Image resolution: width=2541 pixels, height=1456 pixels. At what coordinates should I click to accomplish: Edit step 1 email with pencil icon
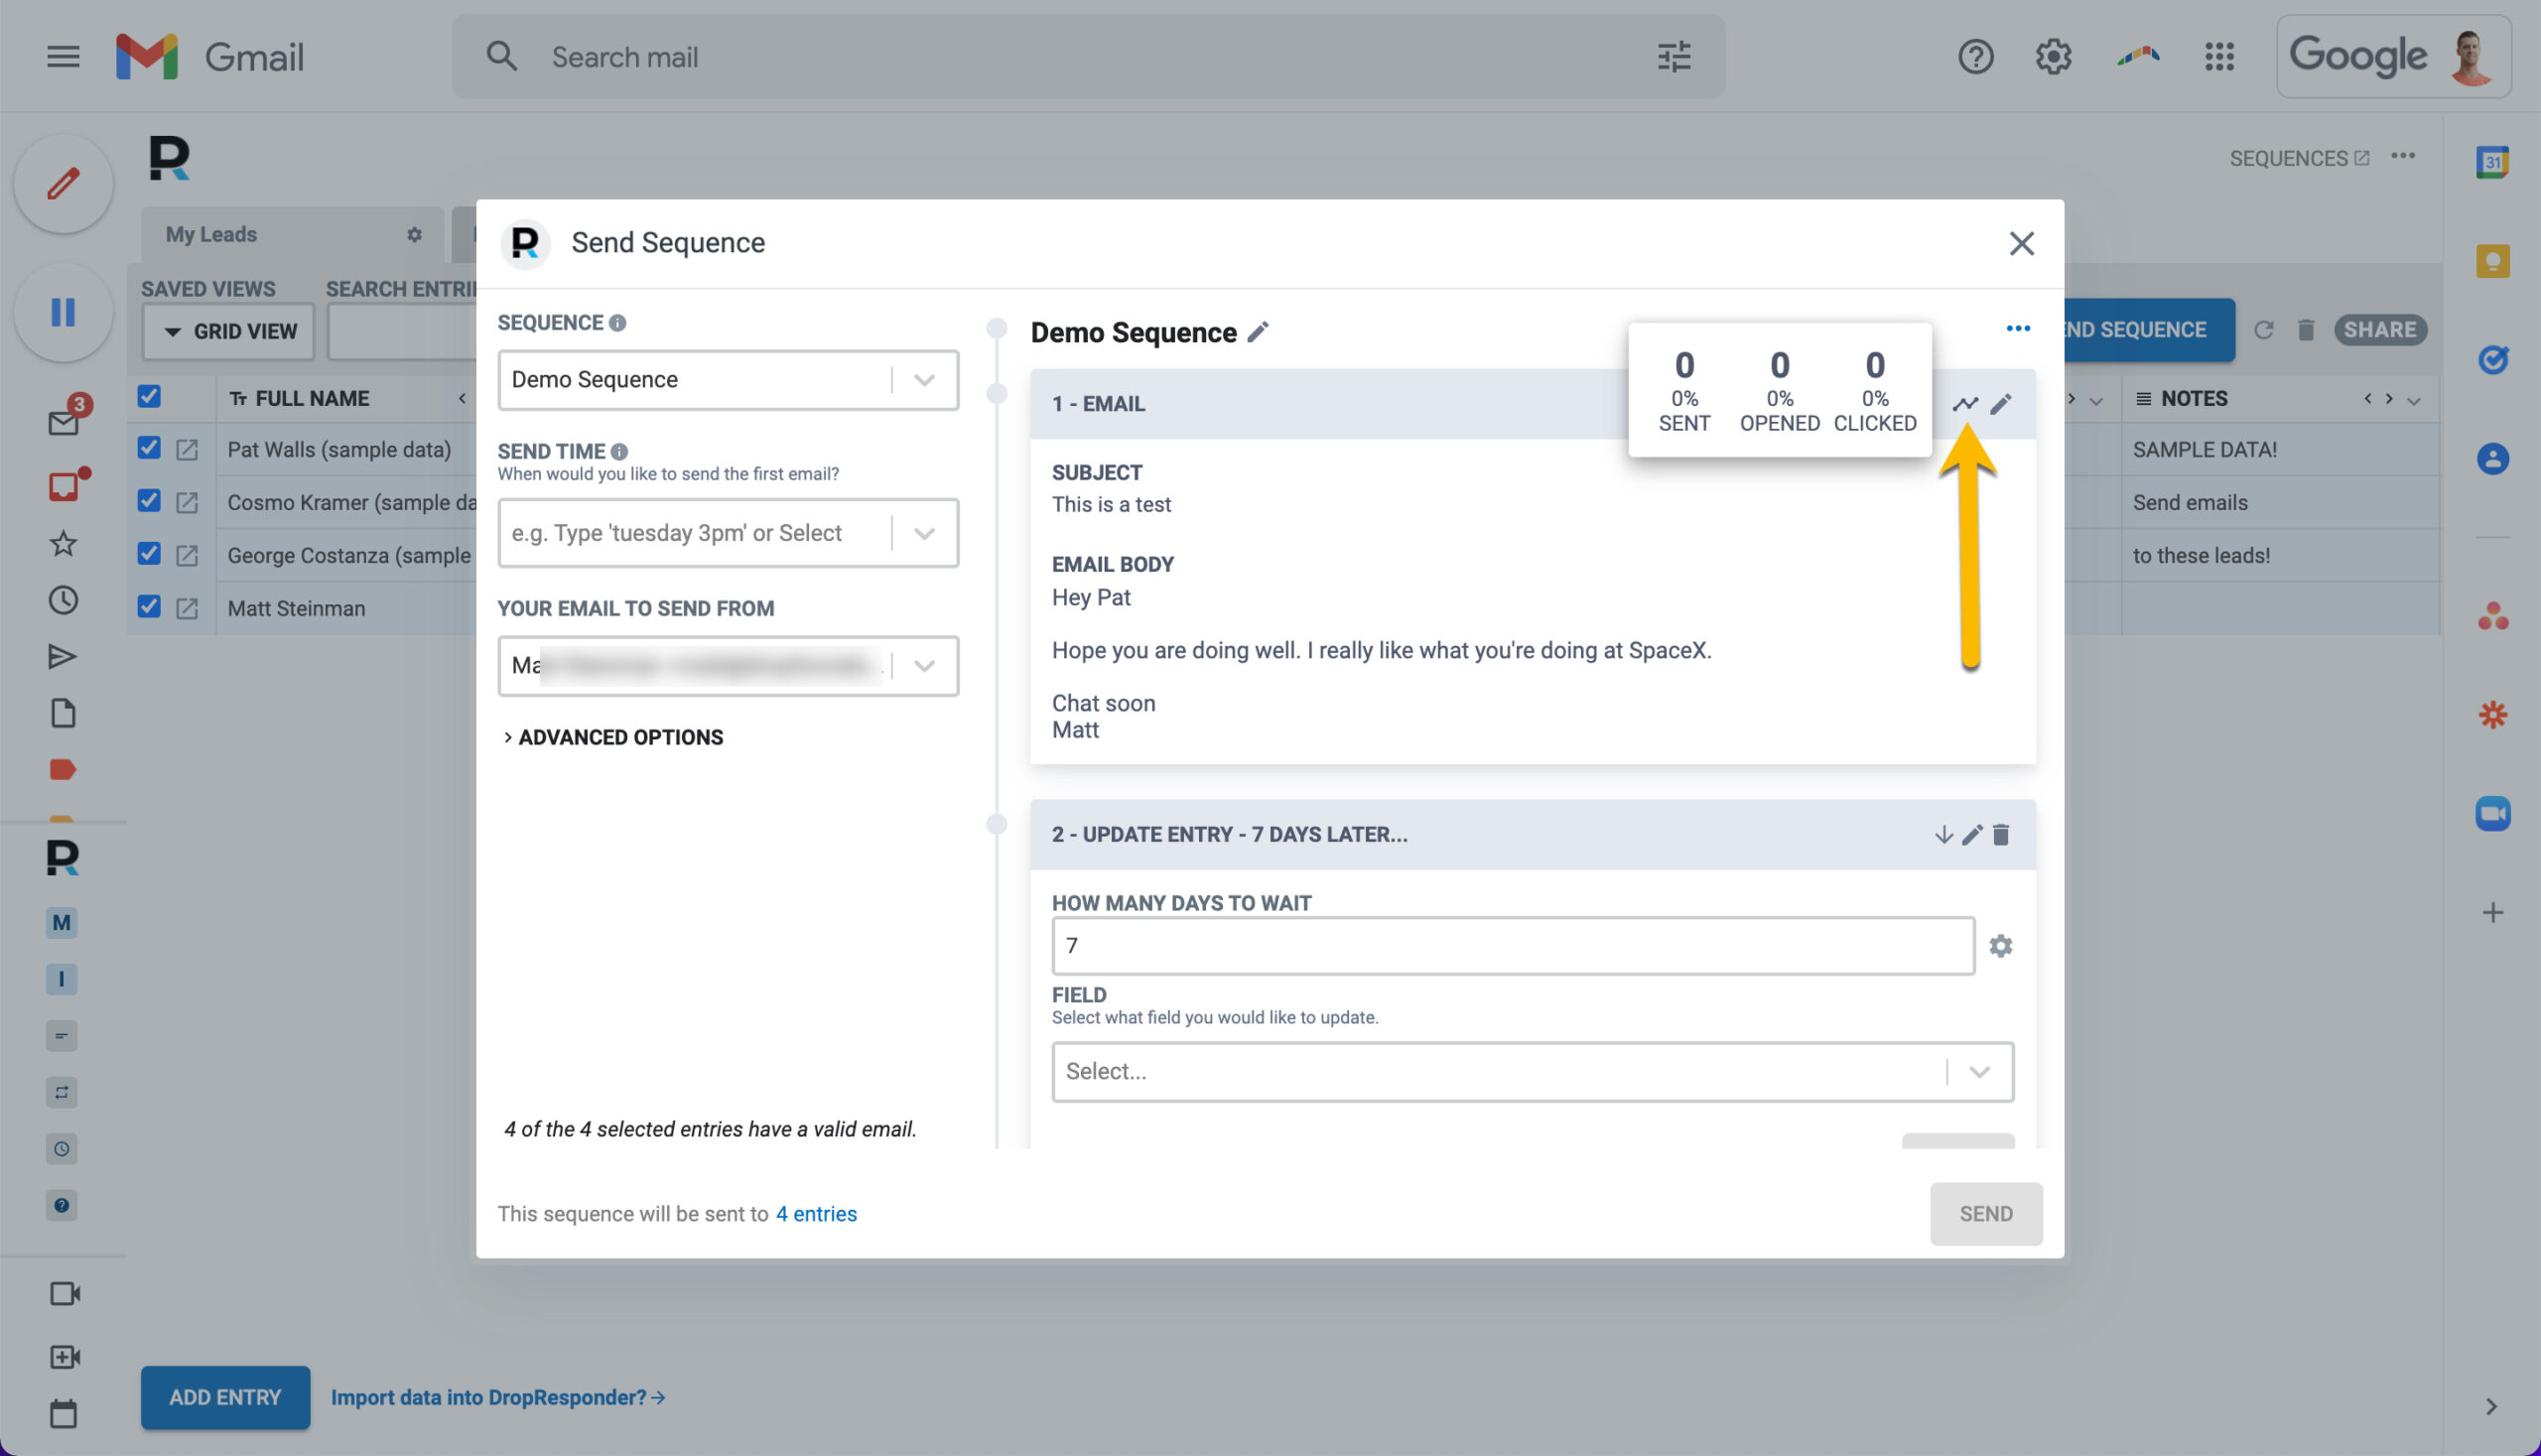tap(2000, 404)
